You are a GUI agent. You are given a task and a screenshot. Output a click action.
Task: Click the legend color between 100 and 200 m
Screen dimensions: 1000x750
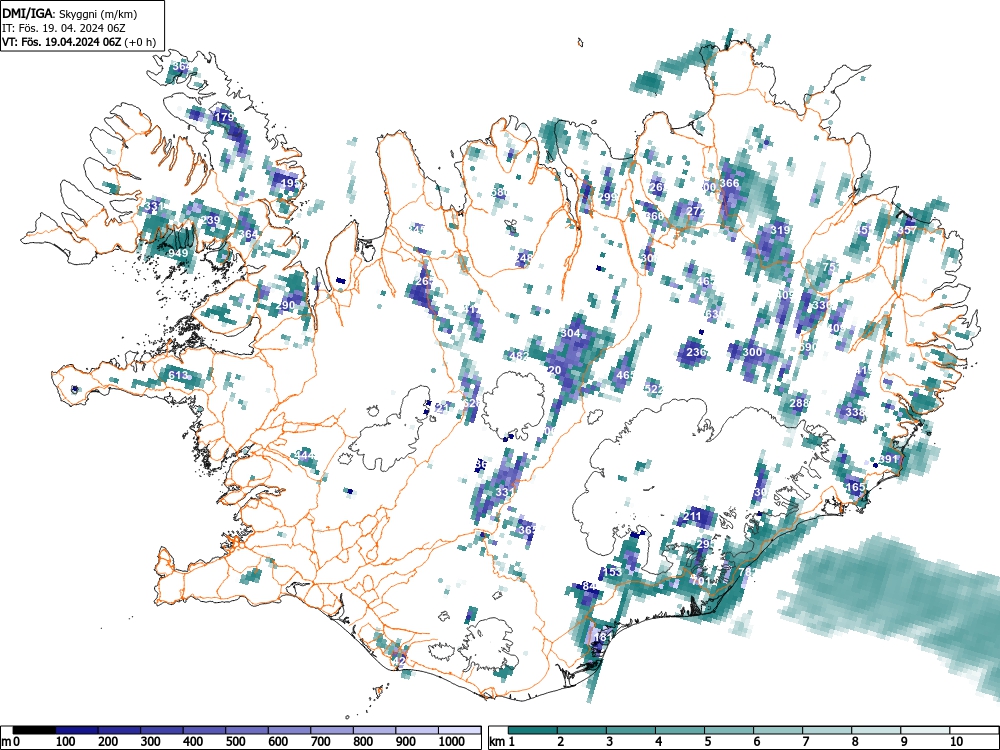click(x=77, y=730)
